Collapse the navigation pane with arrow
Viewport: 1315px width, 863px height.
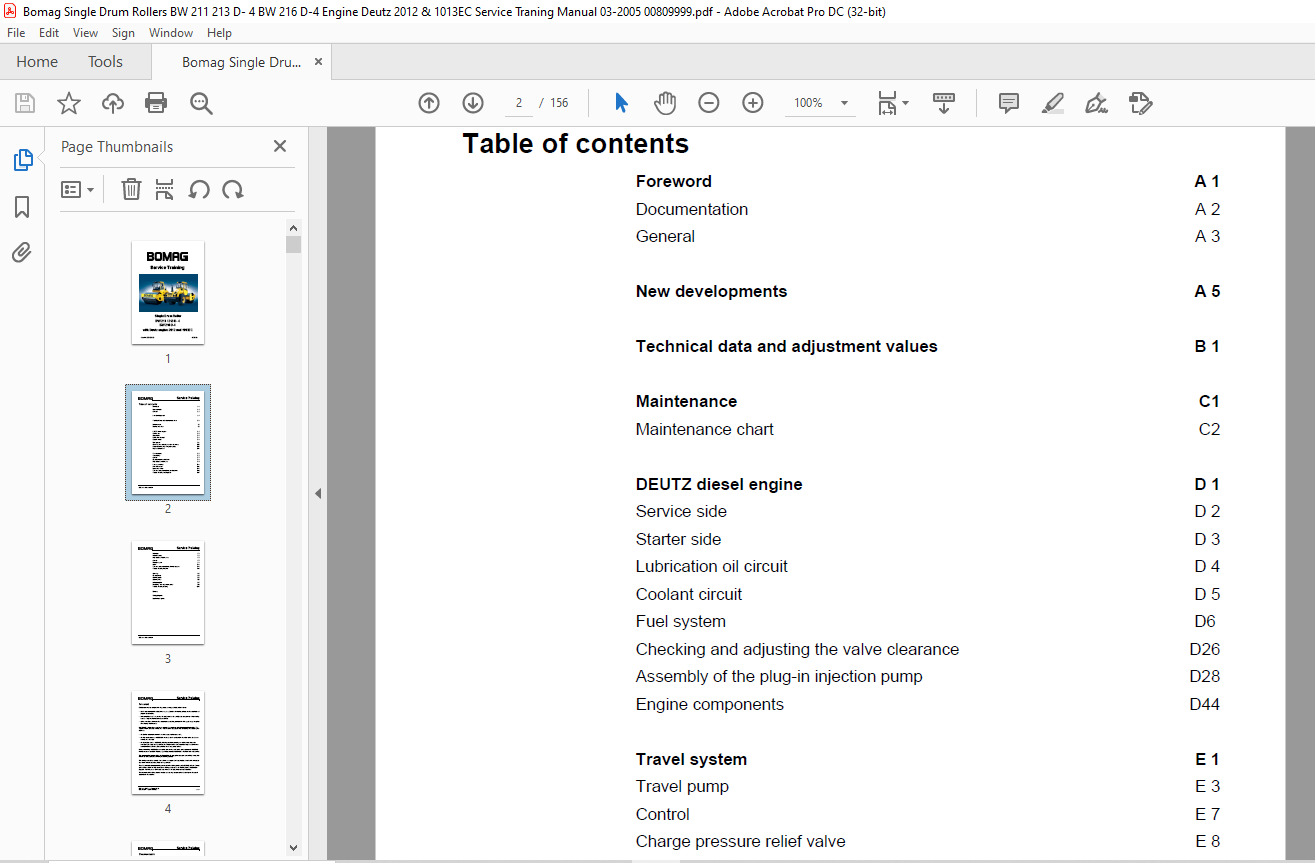(318, 493)
